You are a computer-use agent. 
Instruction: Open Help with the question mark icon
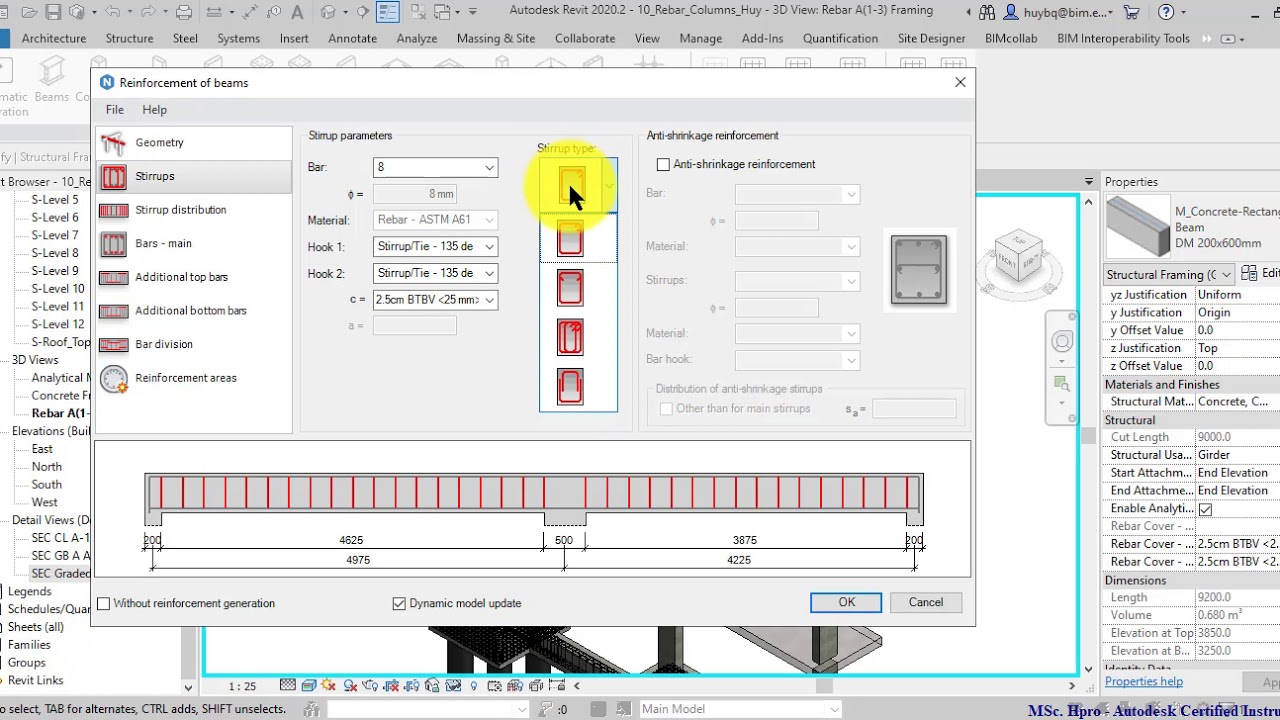(1166, 13)
